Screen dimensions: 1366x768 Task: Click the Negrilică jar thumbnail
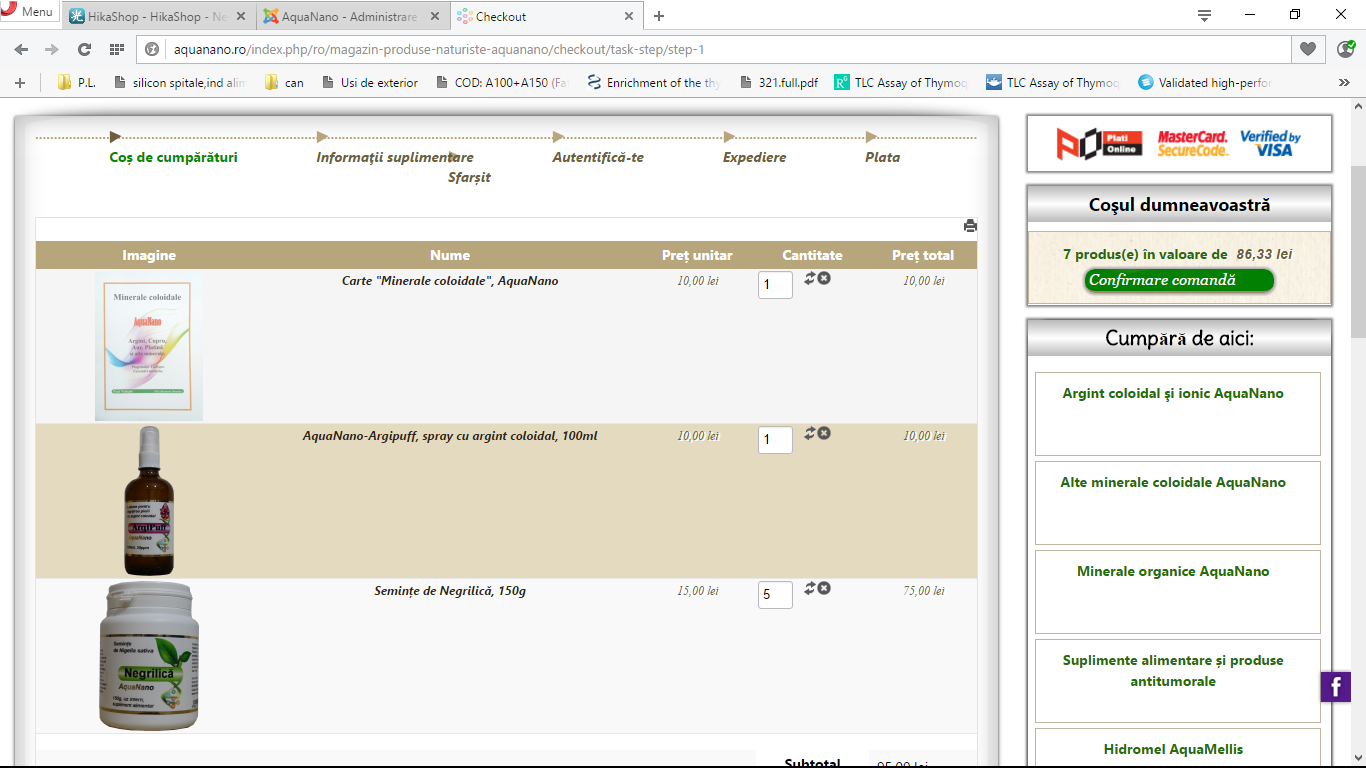[x=149, y=656]
